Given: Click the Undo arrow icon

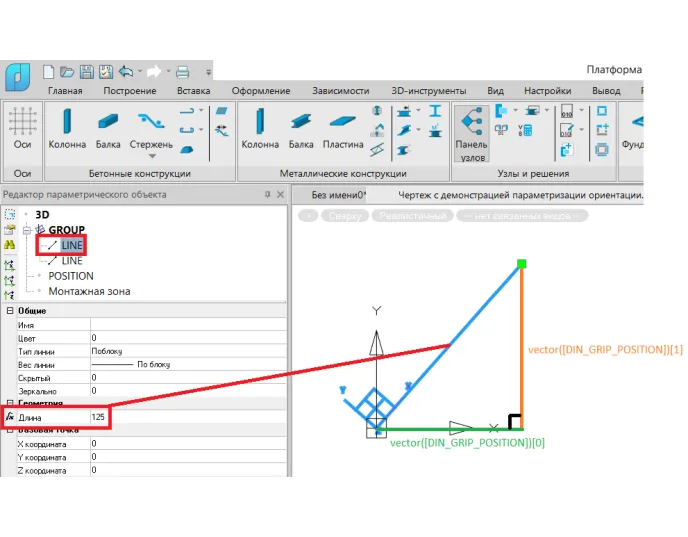Looking at the screenshot, I should pyautogui.click(x=125, y=72).
